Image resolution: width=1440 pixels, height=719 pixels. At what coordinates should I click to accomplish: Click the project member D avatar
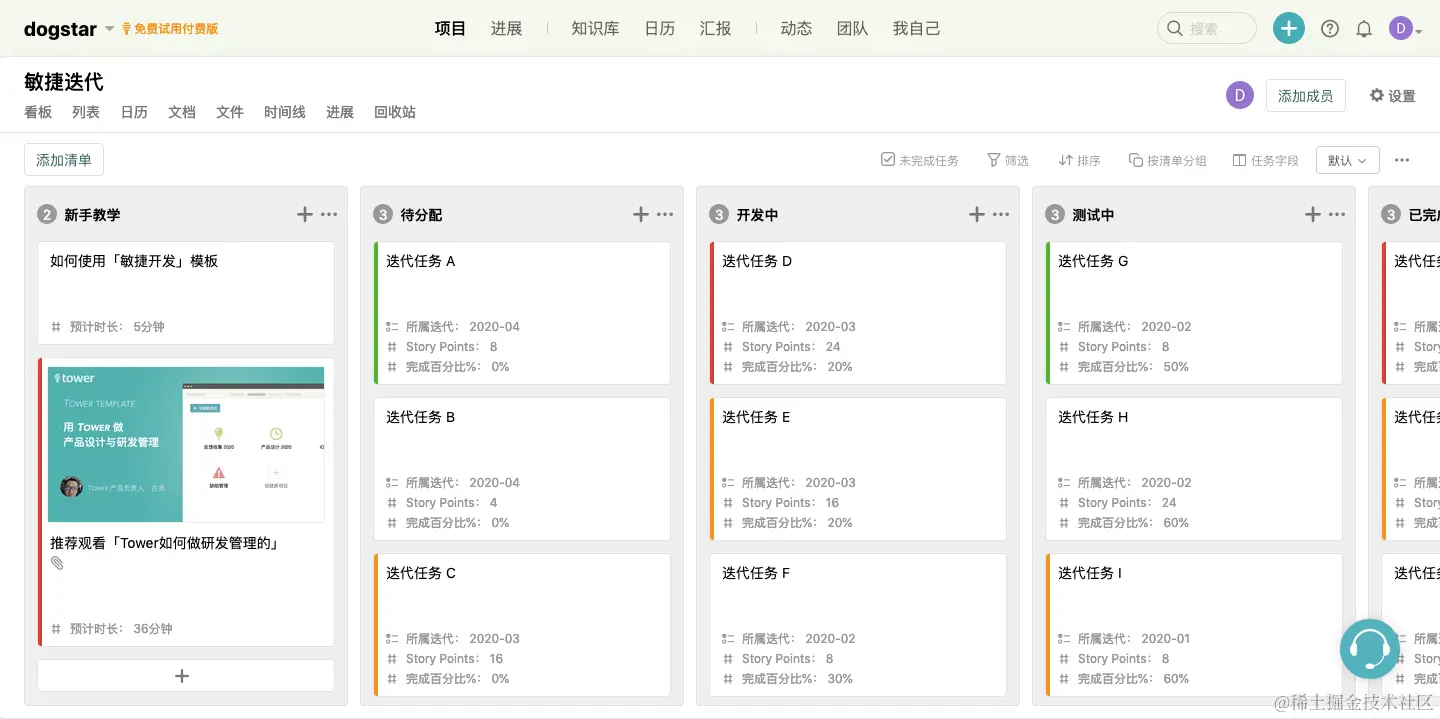[1240, 95]
